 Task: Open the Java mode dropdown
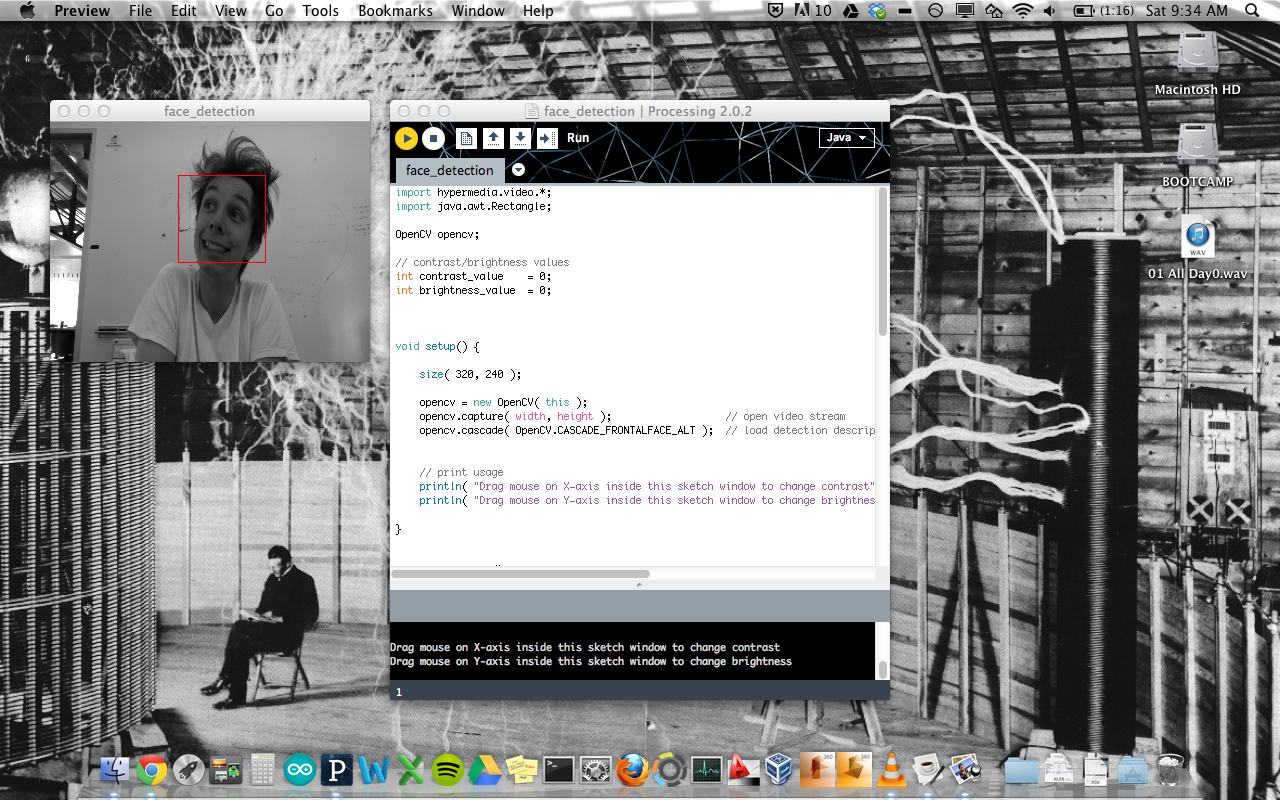click(x=846, y=138)
